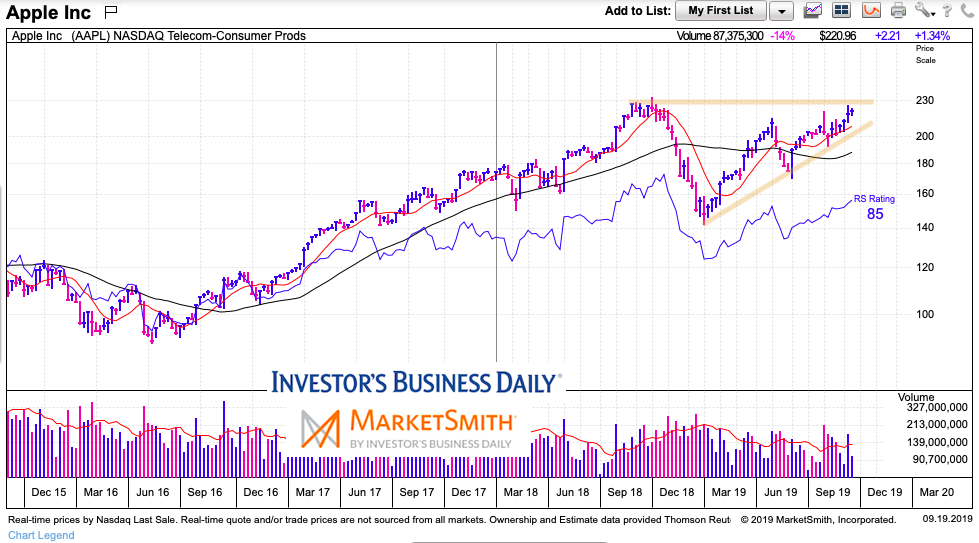The height and width of the screenshot is (543, 979).
Task: Expand the list selection dropdown arrow
Action: [x=781, y=11]
